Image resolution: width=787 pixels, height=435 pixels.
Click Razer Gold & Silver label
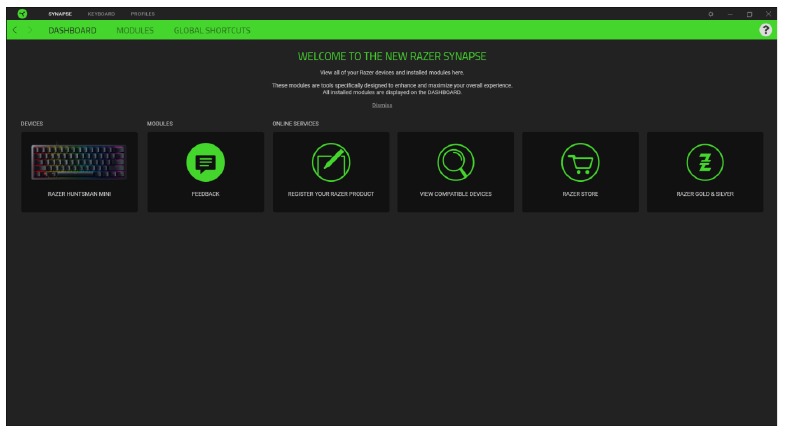click(705, 194)
